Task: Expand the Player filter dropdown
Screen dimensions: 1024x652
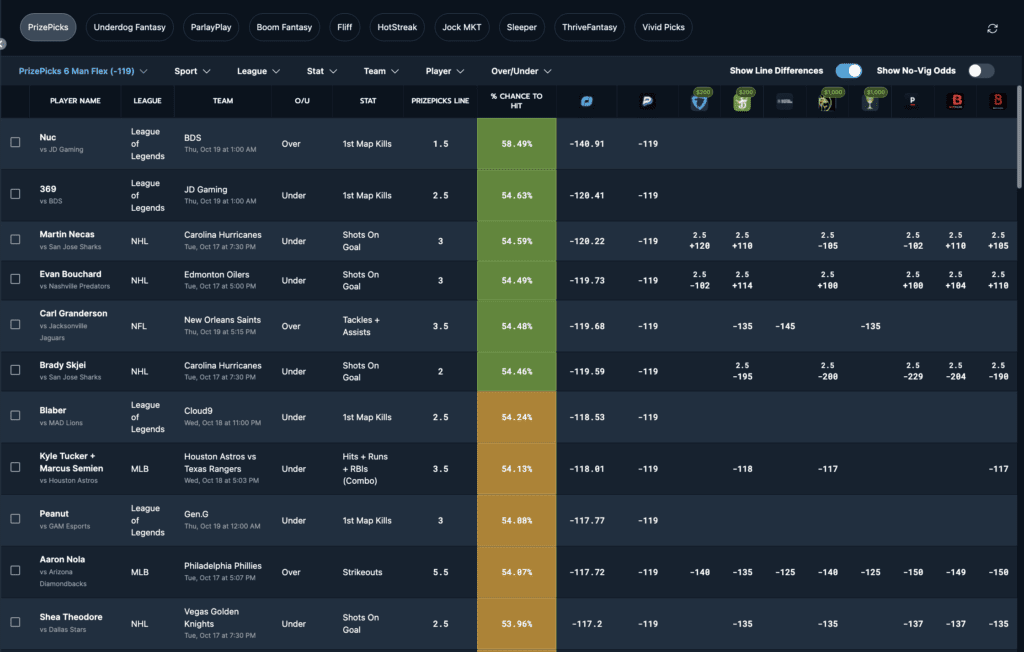Action: coord(445,71)
